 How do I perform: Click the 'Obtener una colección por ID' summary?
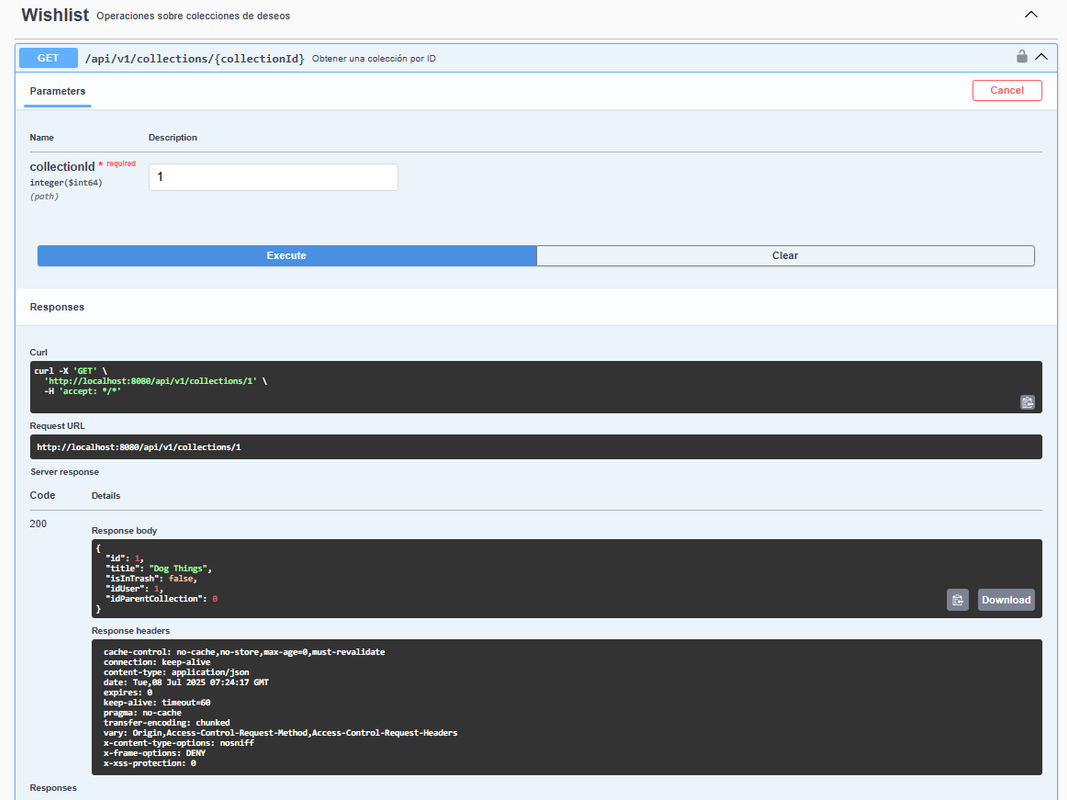click(x=374, y=59)
